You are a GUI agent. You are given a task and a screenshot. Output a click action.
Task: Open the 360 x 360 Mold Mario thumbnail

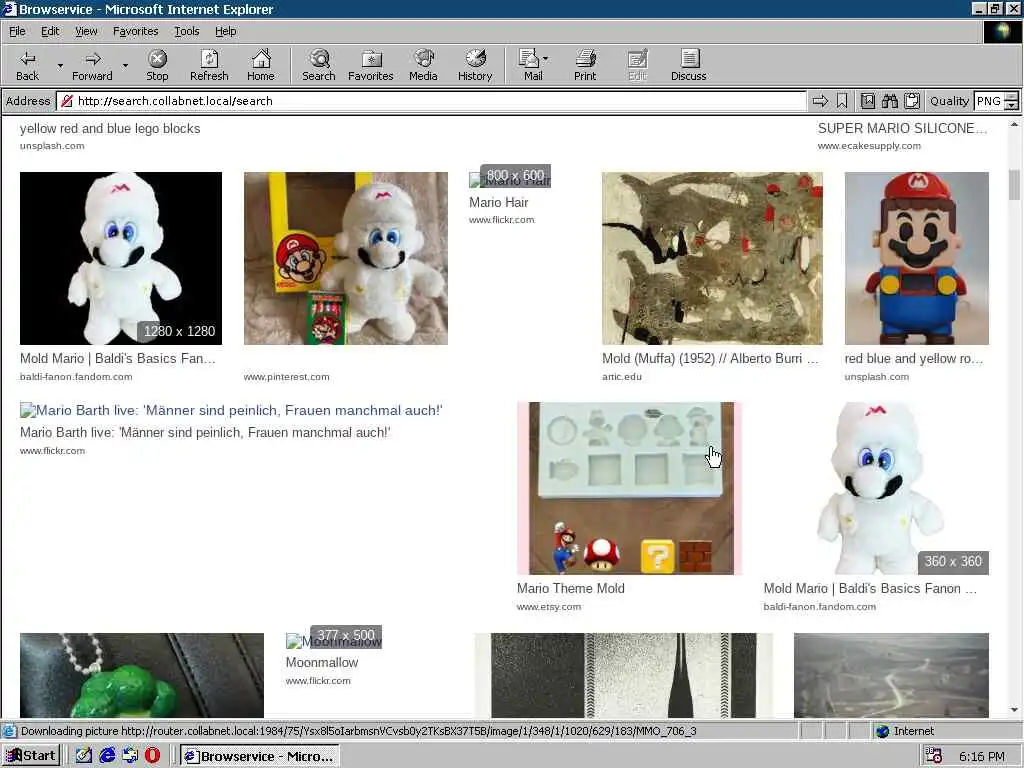[x=876, y=488]
